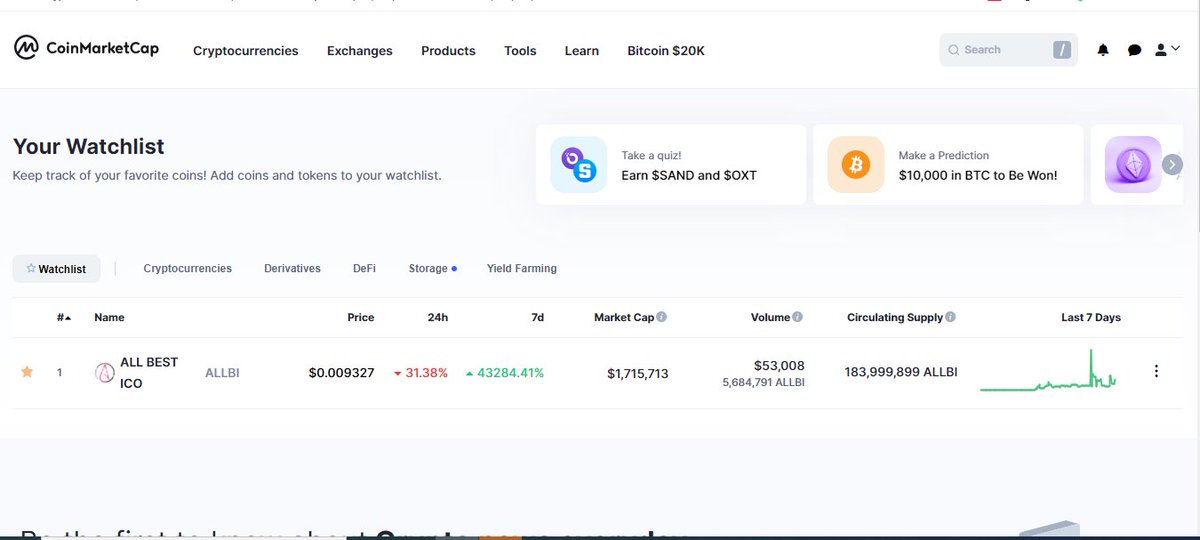Click the ALL BEST ICO coin logo
The width and height of the screenshot is (1200, 540).
(104, 373)
